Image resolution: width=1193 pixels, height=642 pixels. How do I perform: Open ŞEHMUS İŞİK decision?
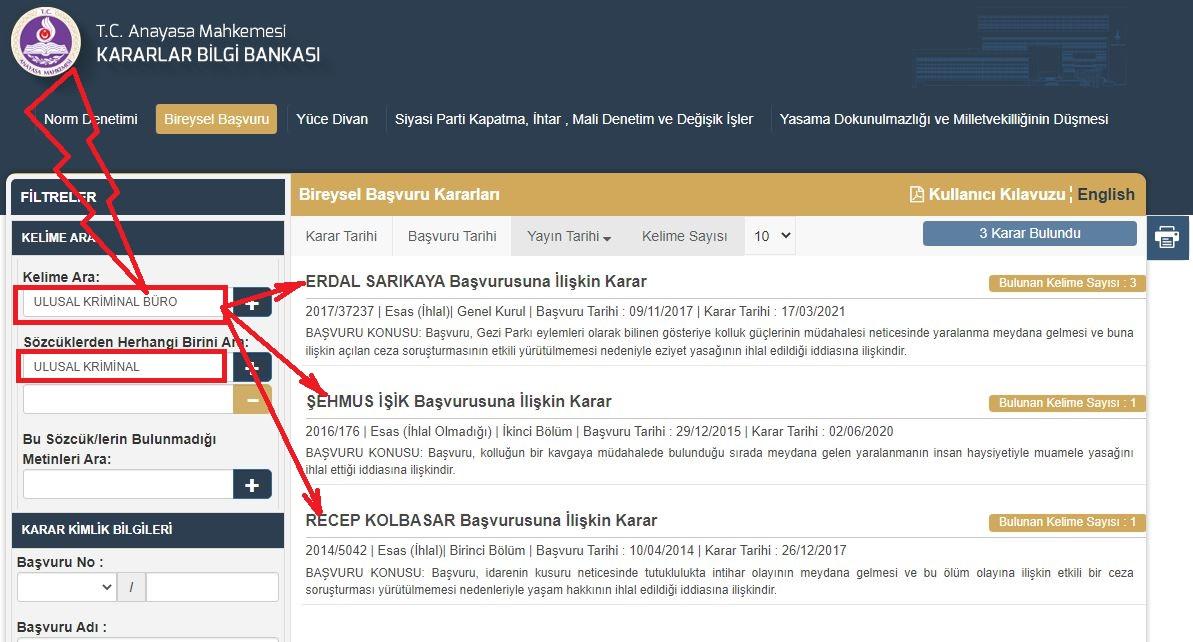pyautogui.click(x=459, y=401)
